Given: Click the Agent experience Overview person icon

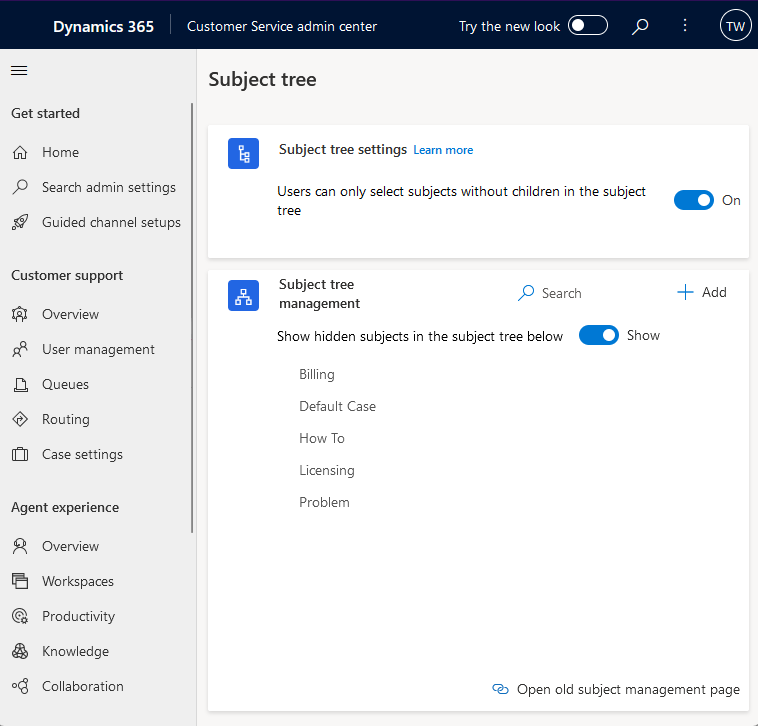Looking at the screenshot, I should (x=20, y=546).
